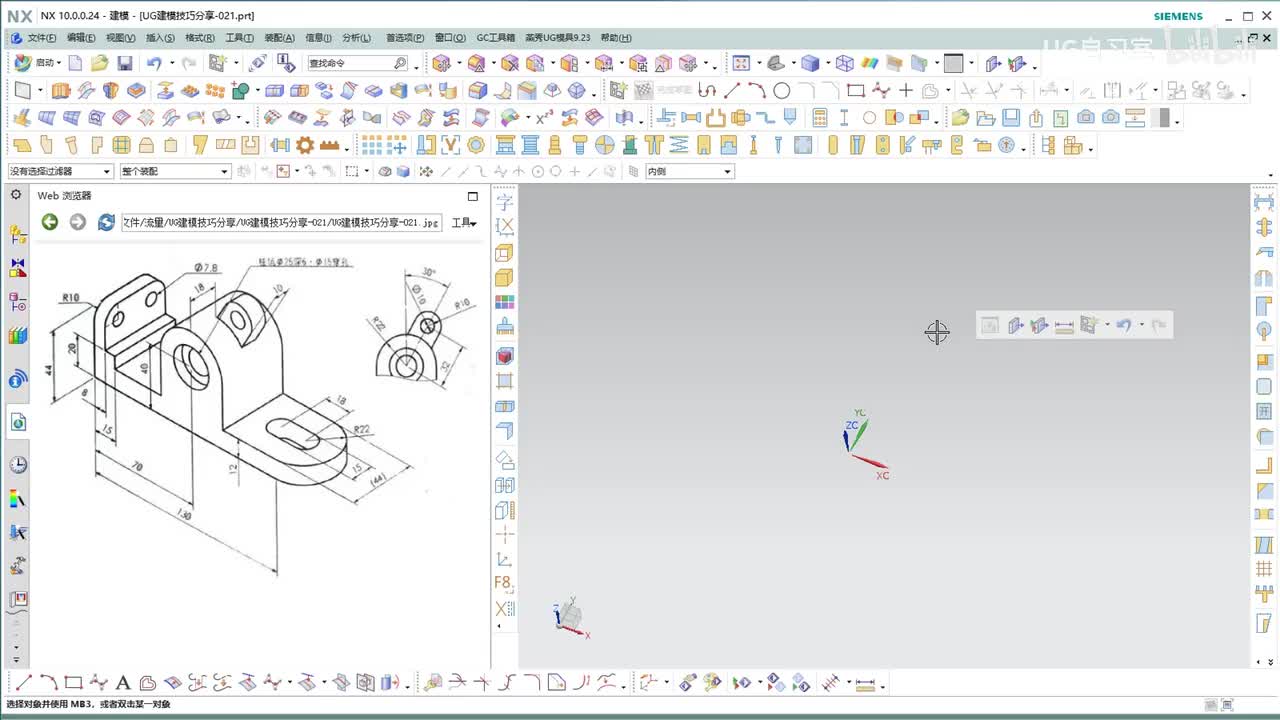Select the Point plus tool in top toolbar
Image resolution: width=1280 pixels, height=720 pixels.
906,90
